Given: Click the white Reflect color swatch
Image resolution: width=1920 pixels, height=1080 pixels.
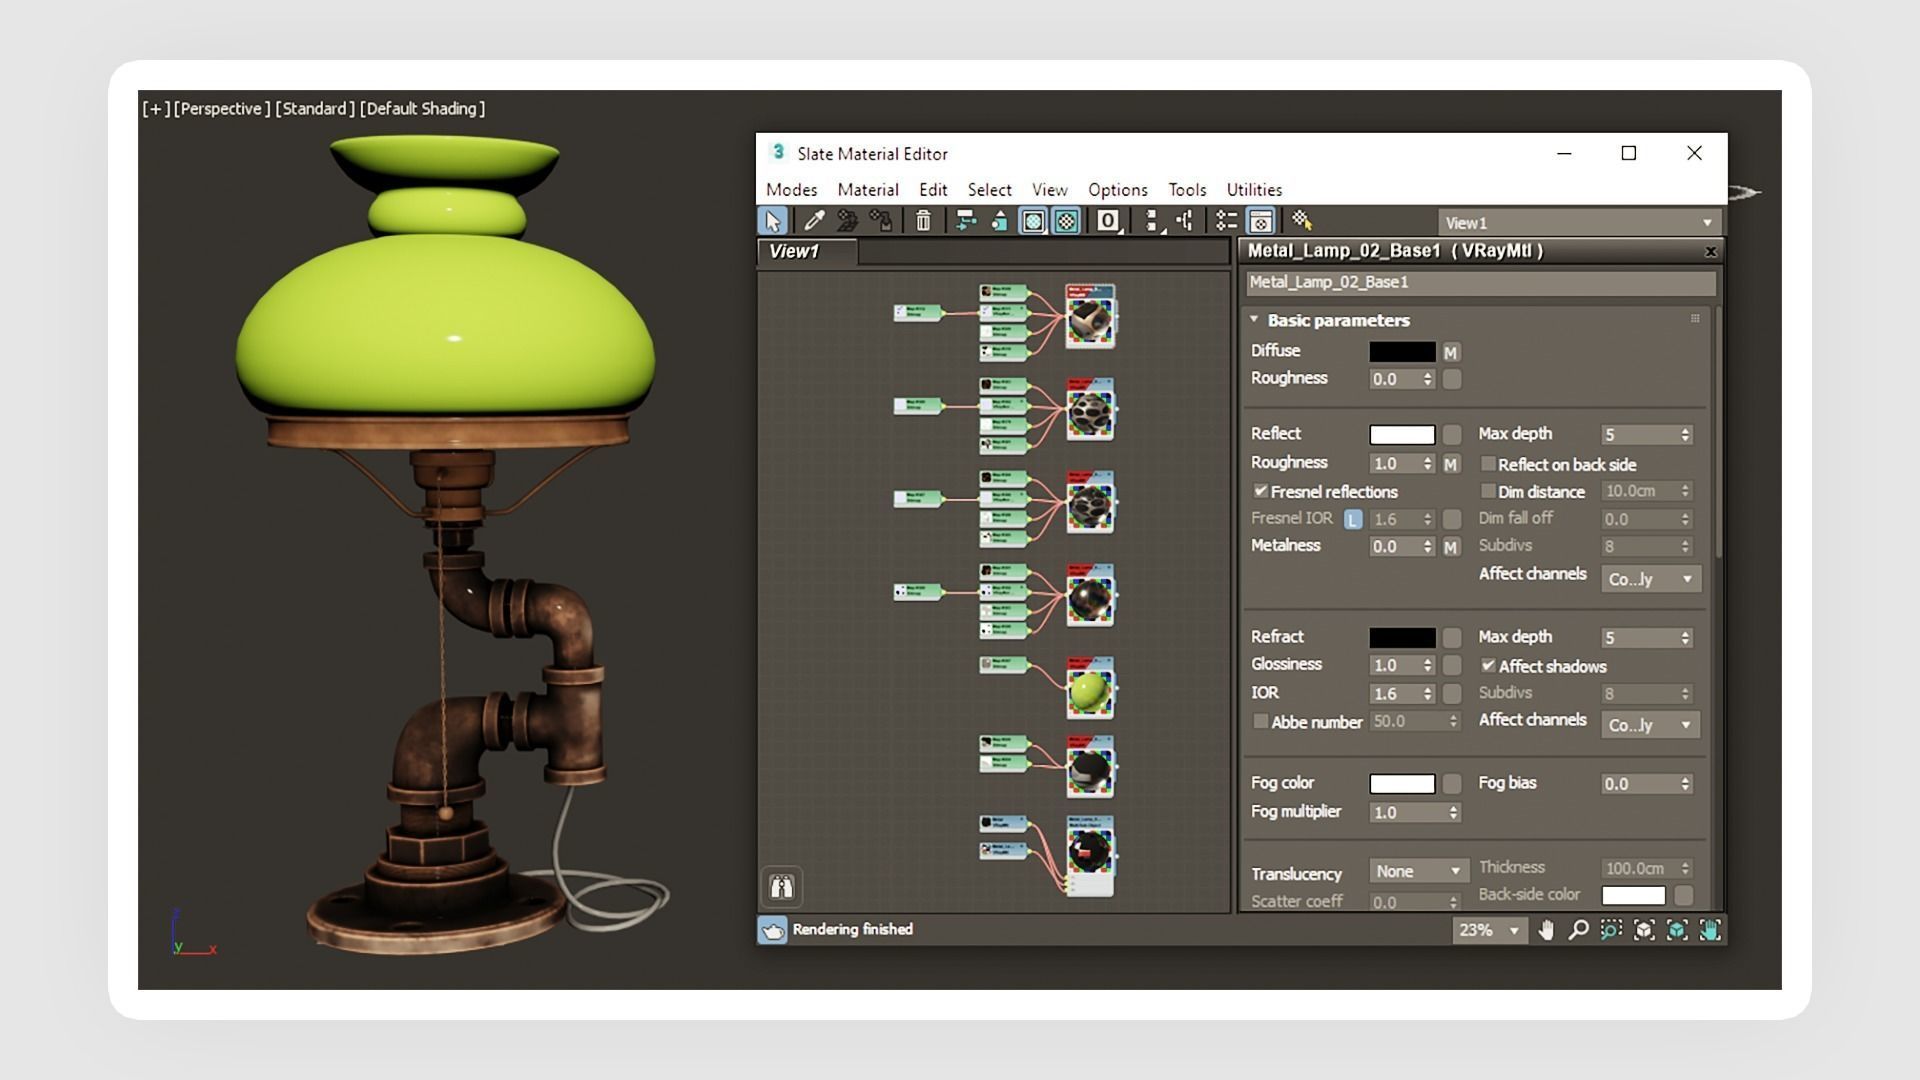Looking at the screenshot, I should coord(1401,435).
